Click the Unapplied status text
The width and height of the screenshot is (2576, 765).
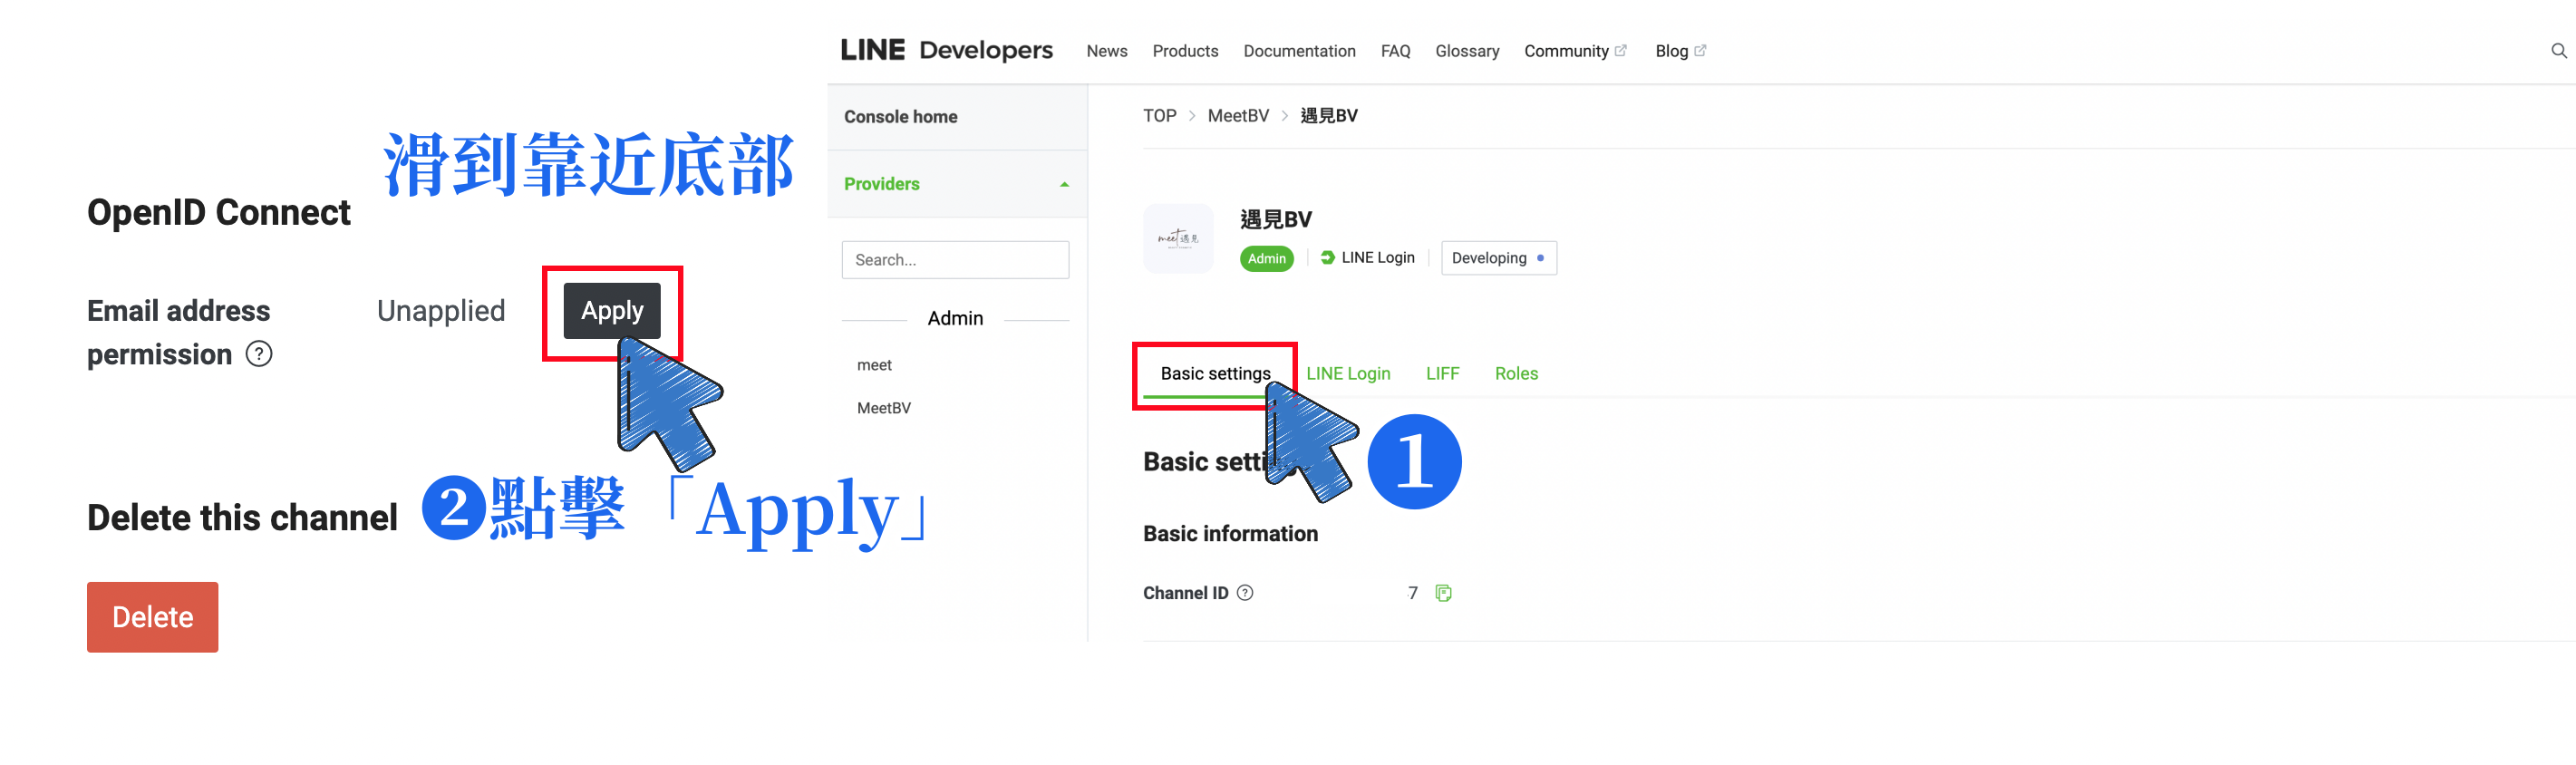[441, 312]
